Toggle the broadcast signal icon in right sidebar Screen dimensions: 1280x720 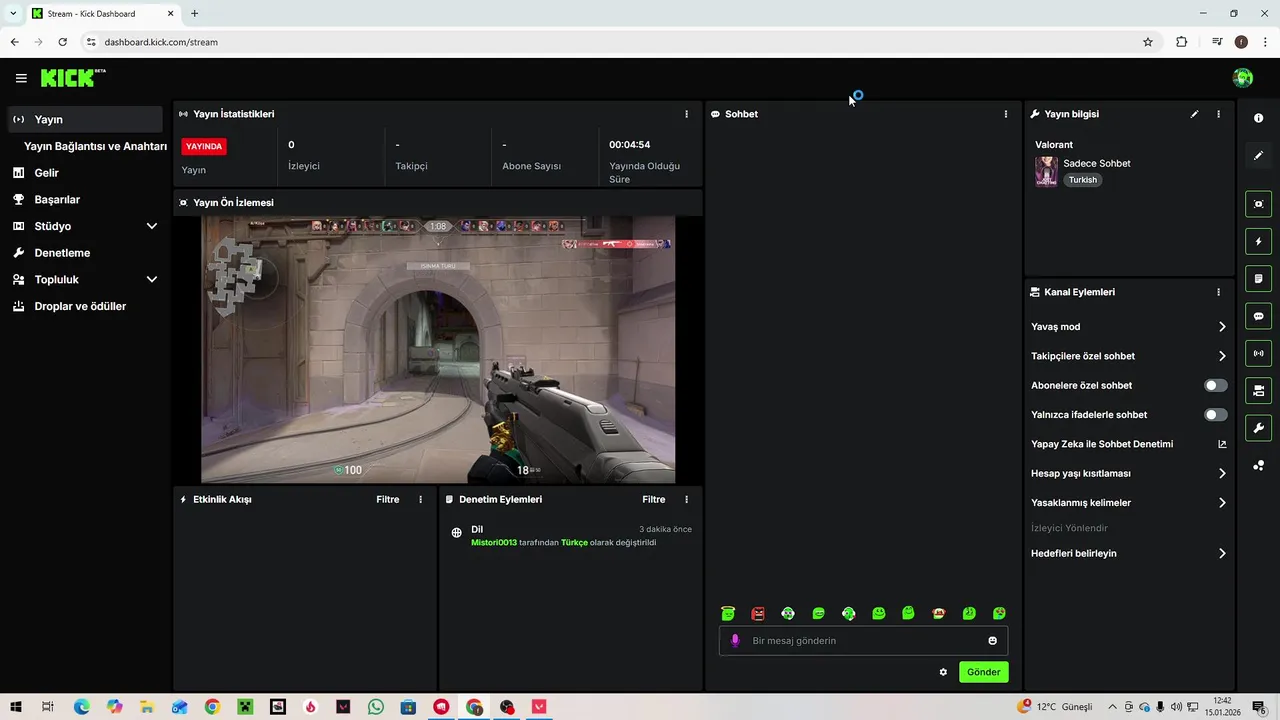pyautogui.click(x=1259, y=353)
